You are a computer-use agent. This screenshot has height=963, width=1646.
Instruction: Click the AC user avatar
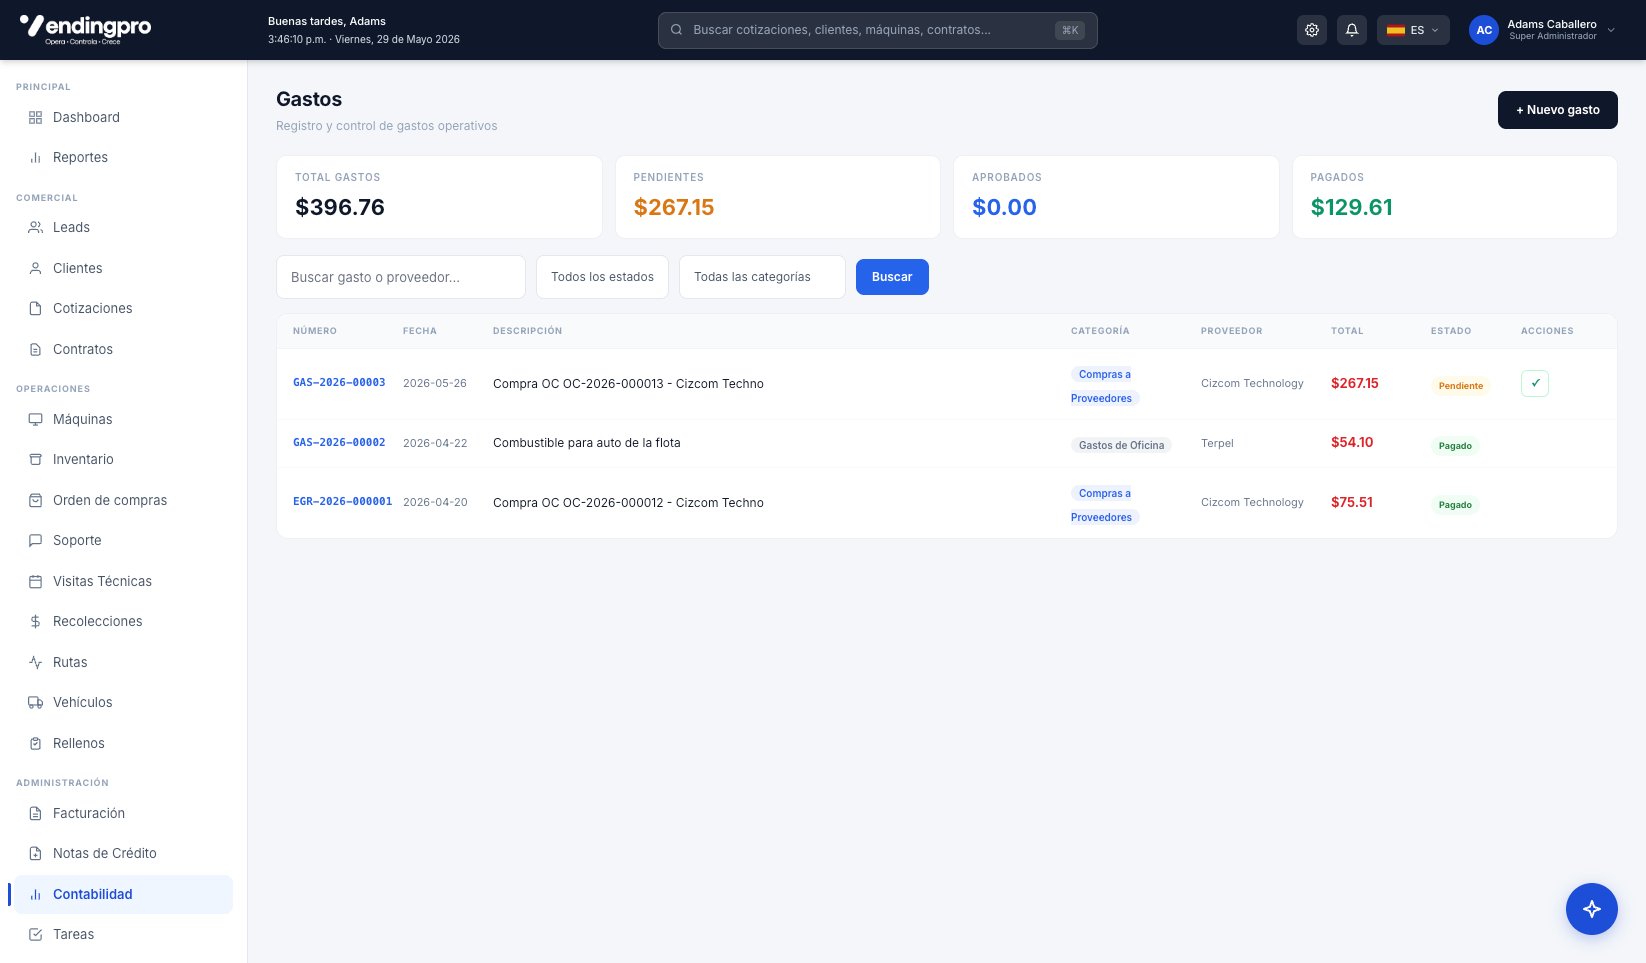[1484, 30]
